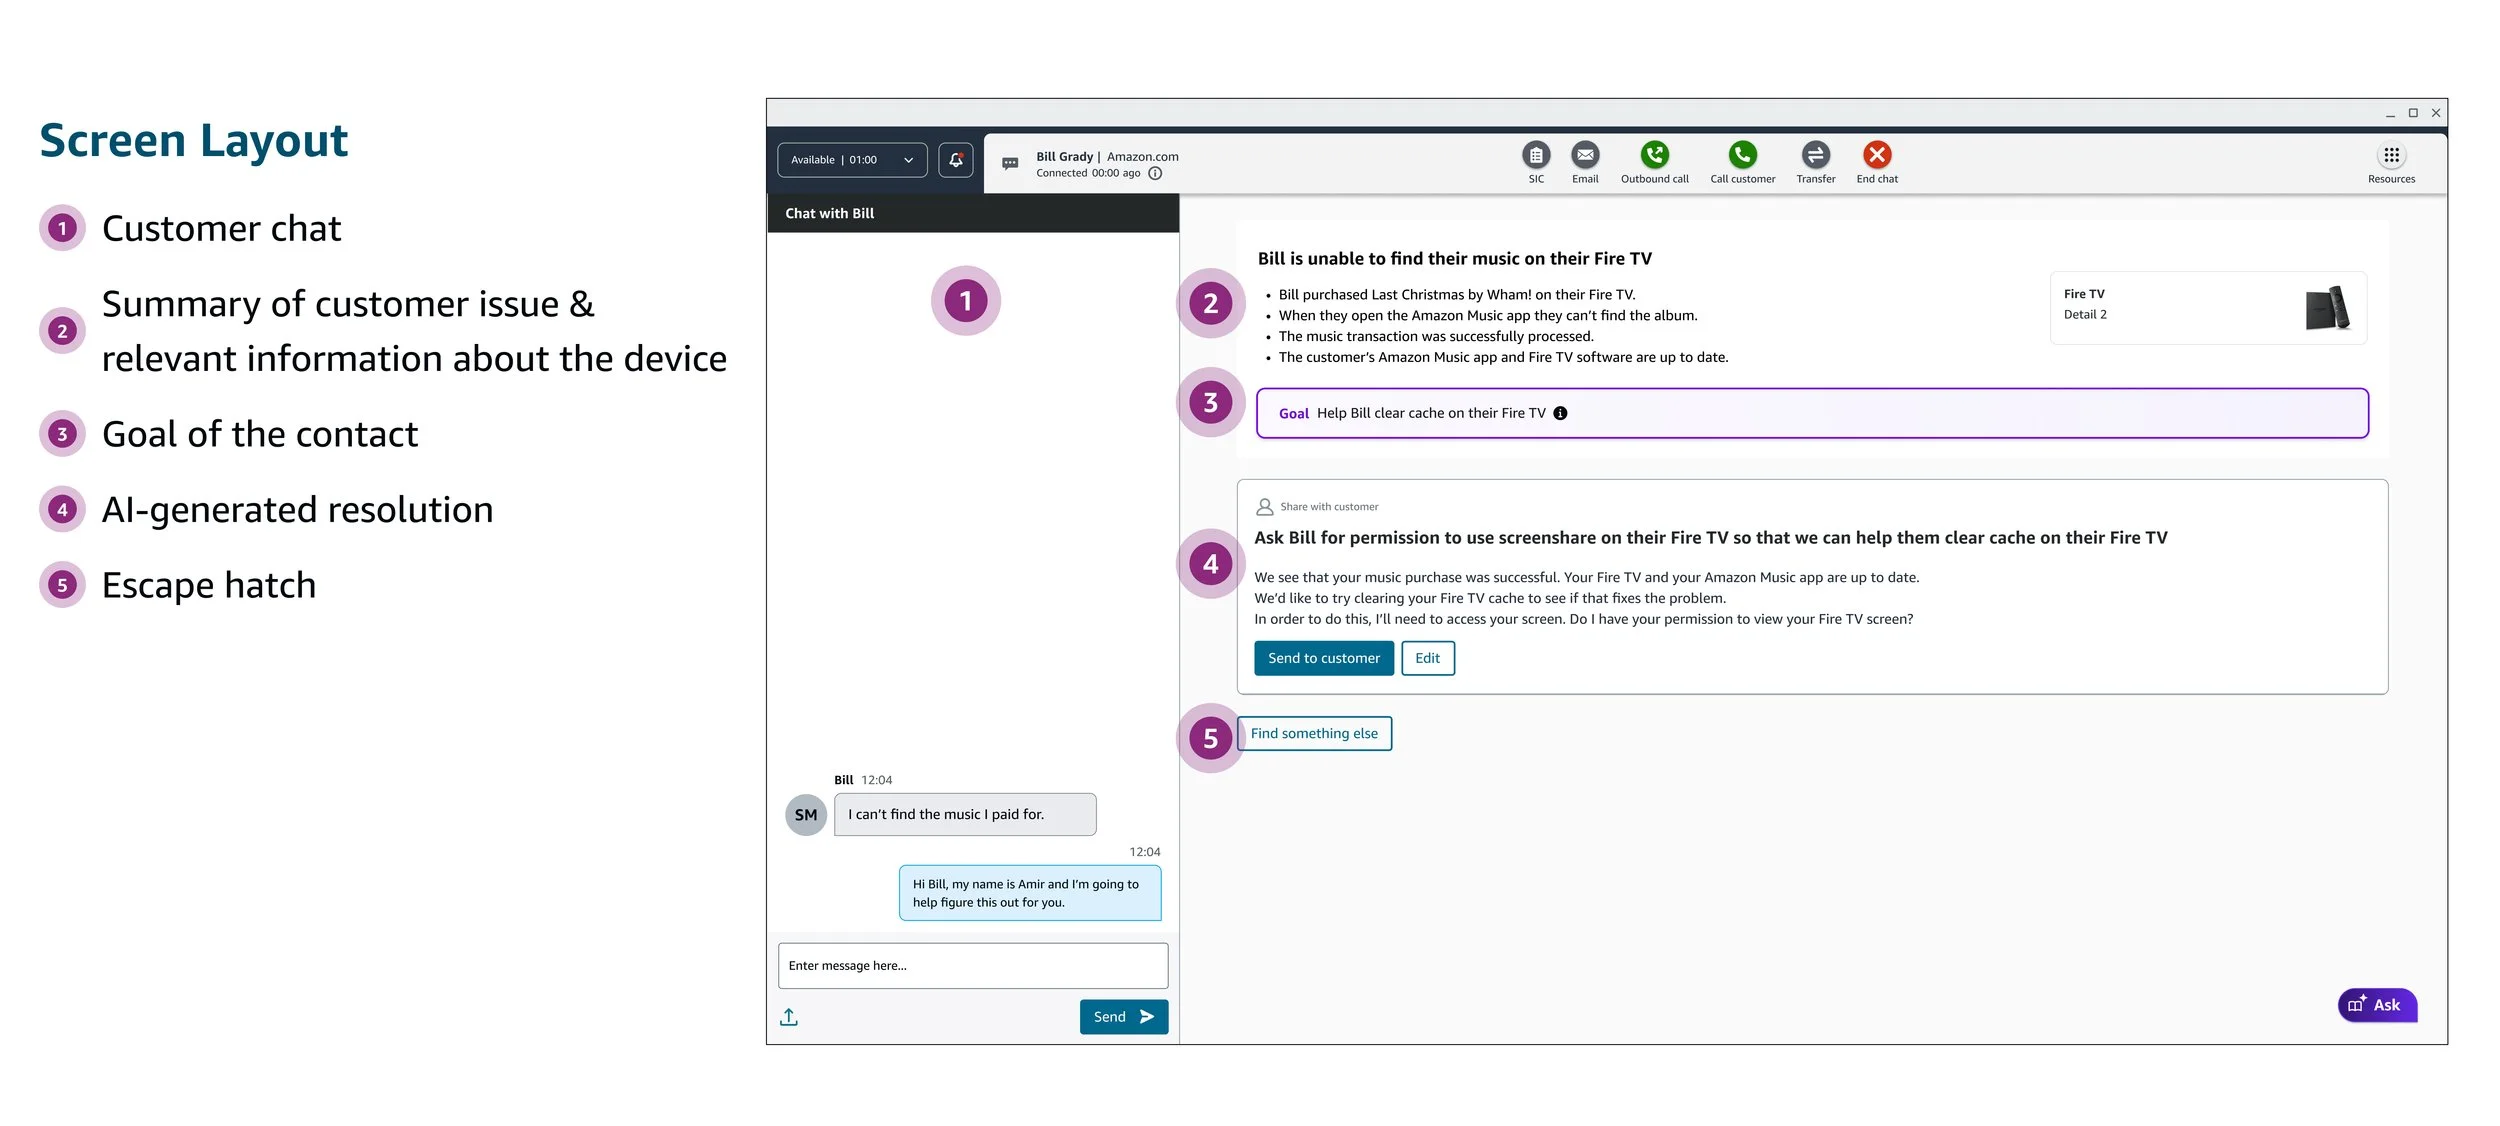The image size is (2500, 1126).
Task: Click the Send message button
Action: (1123, 1017)
